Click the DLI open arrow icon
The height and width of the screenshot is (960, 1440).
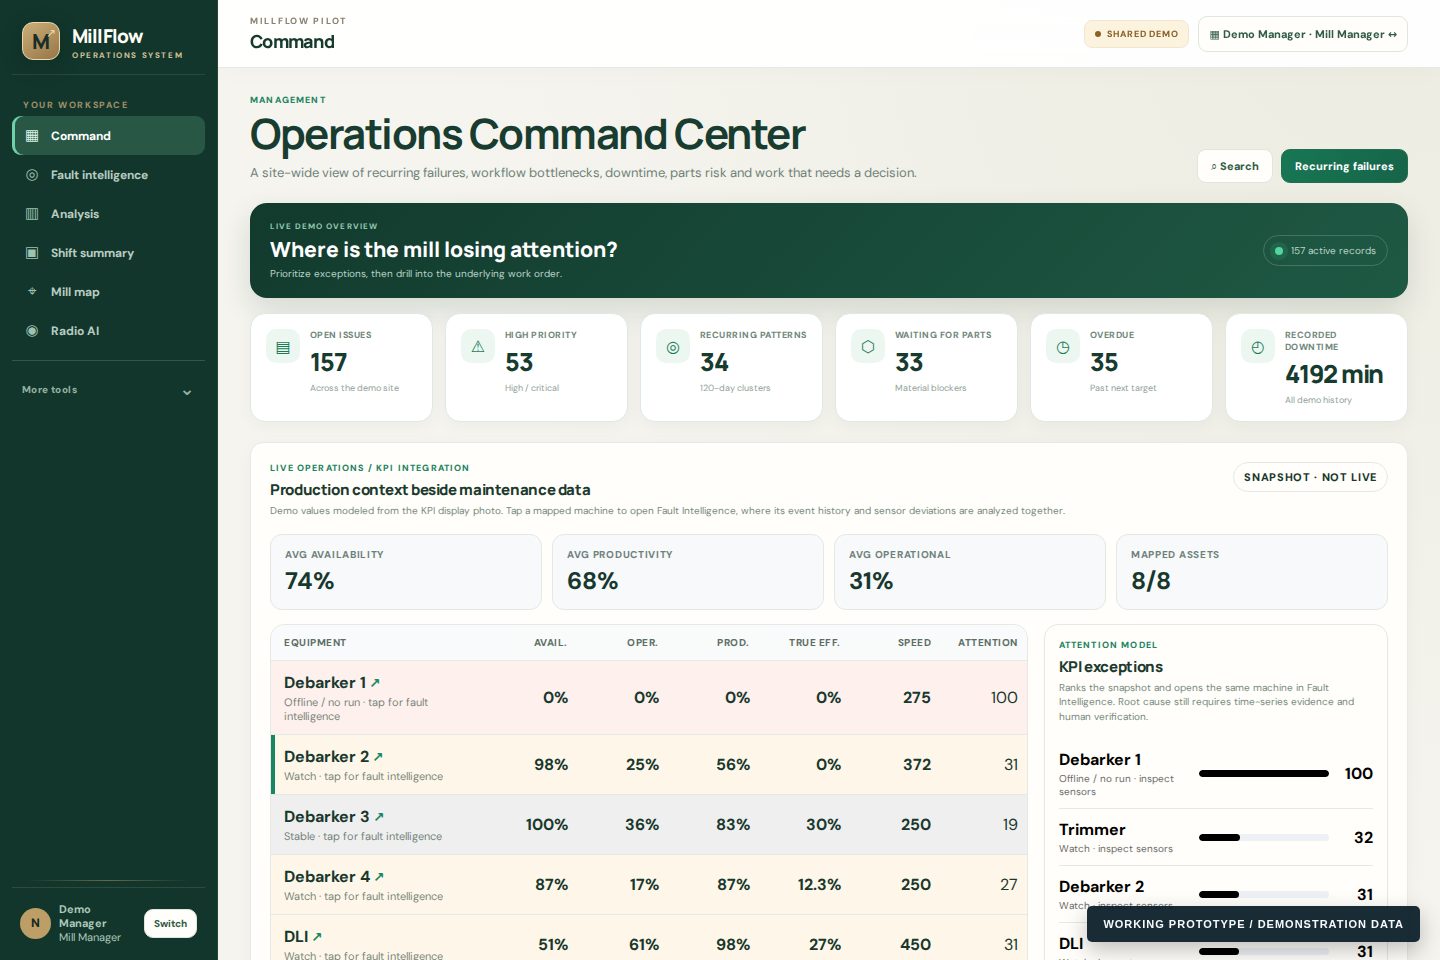click(x=317, y=937)
